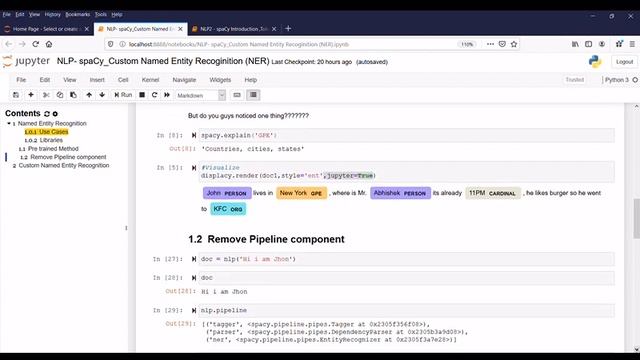The width and height of the screenshot is (640, 360).
Task: Toggle the table of contents toolbar icon
Action: 253,95
